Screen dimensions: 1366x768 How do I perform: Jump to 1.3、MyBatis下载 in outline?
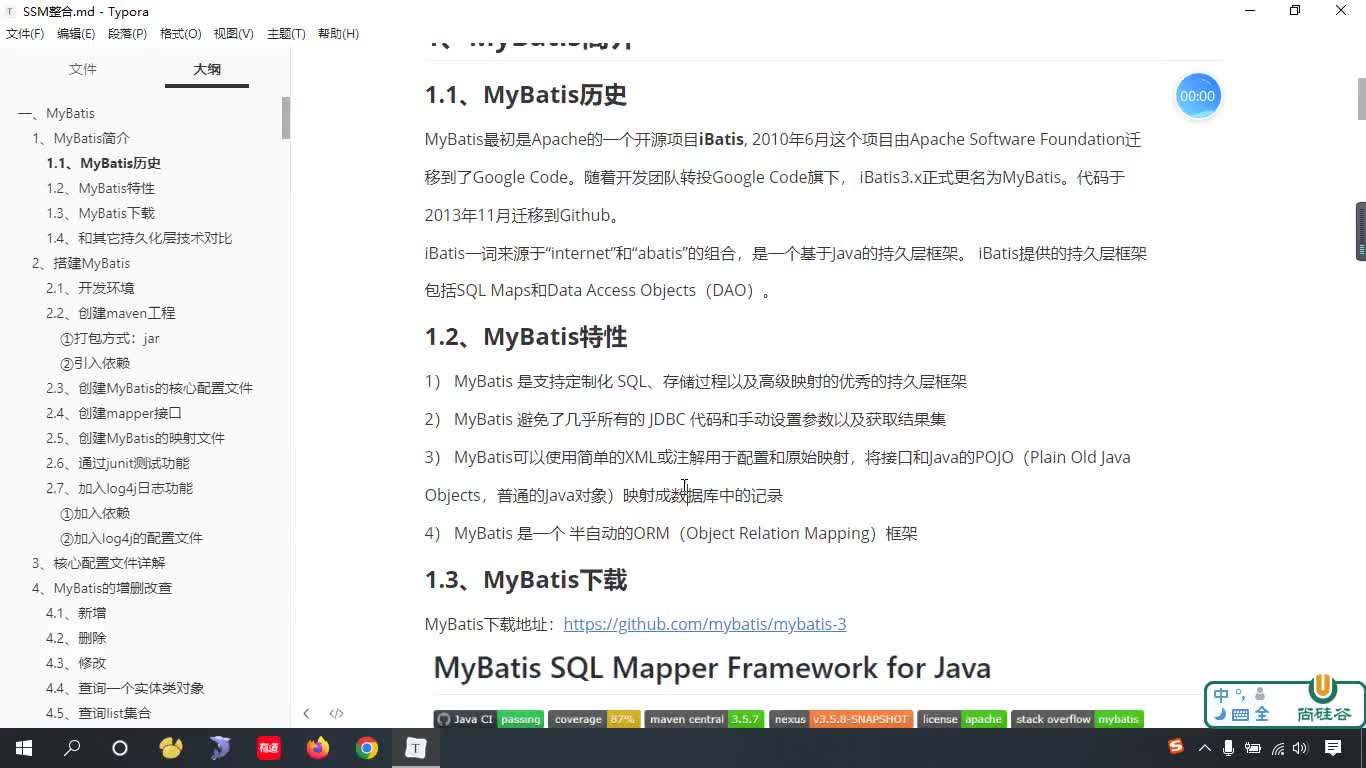[100, 213]
